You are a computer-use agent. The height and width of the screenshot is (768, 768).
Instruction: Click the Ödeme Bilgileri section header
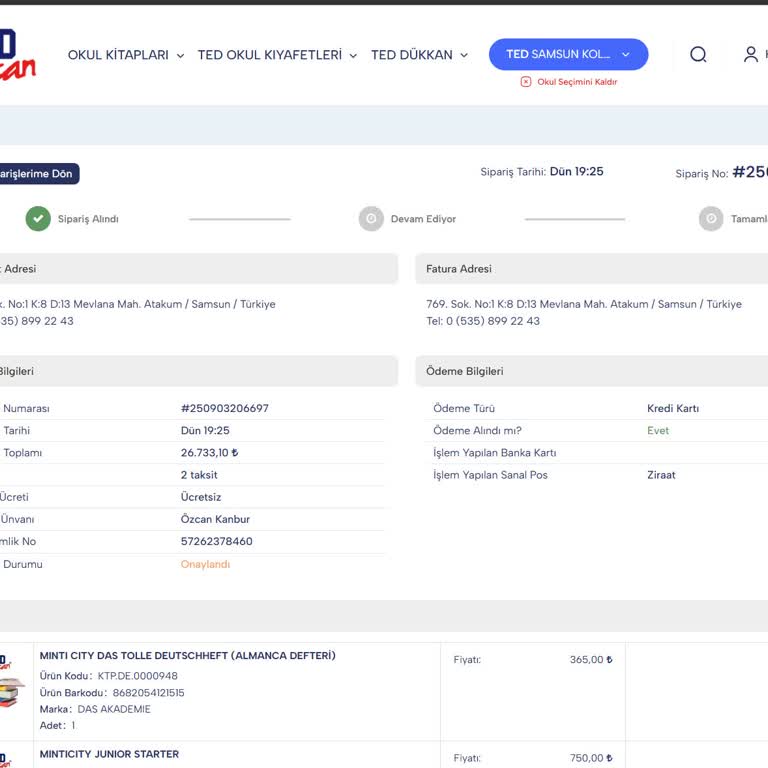click(x=465, y=371)
